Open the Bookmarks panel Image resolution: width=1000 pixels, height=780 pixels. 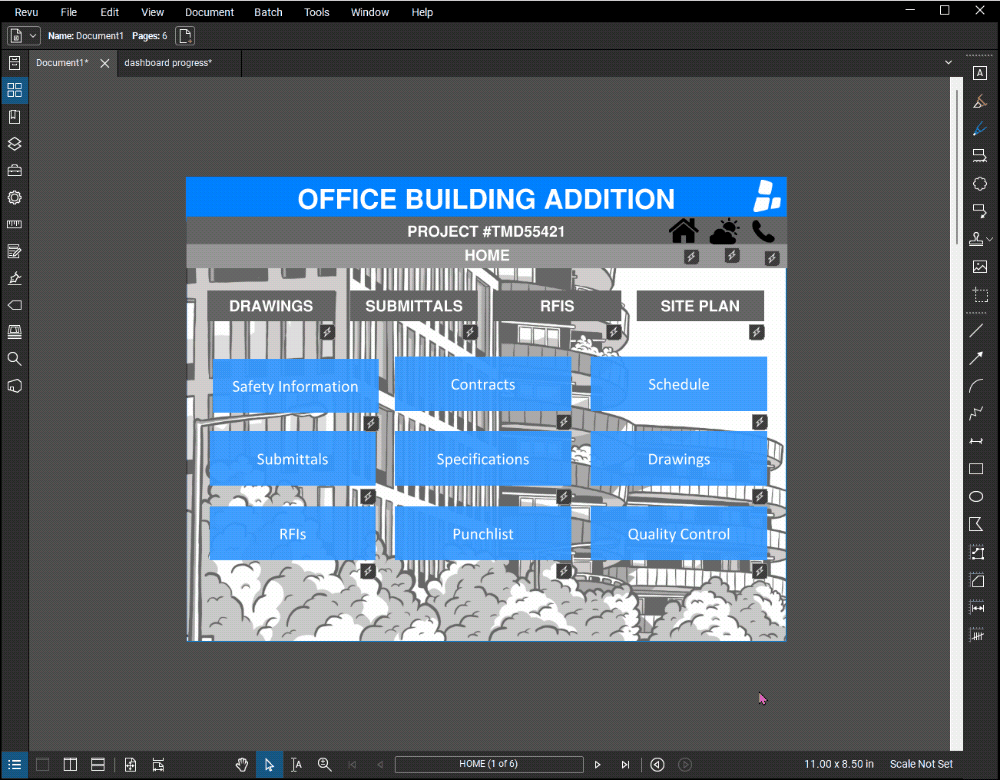pos(14,116)
